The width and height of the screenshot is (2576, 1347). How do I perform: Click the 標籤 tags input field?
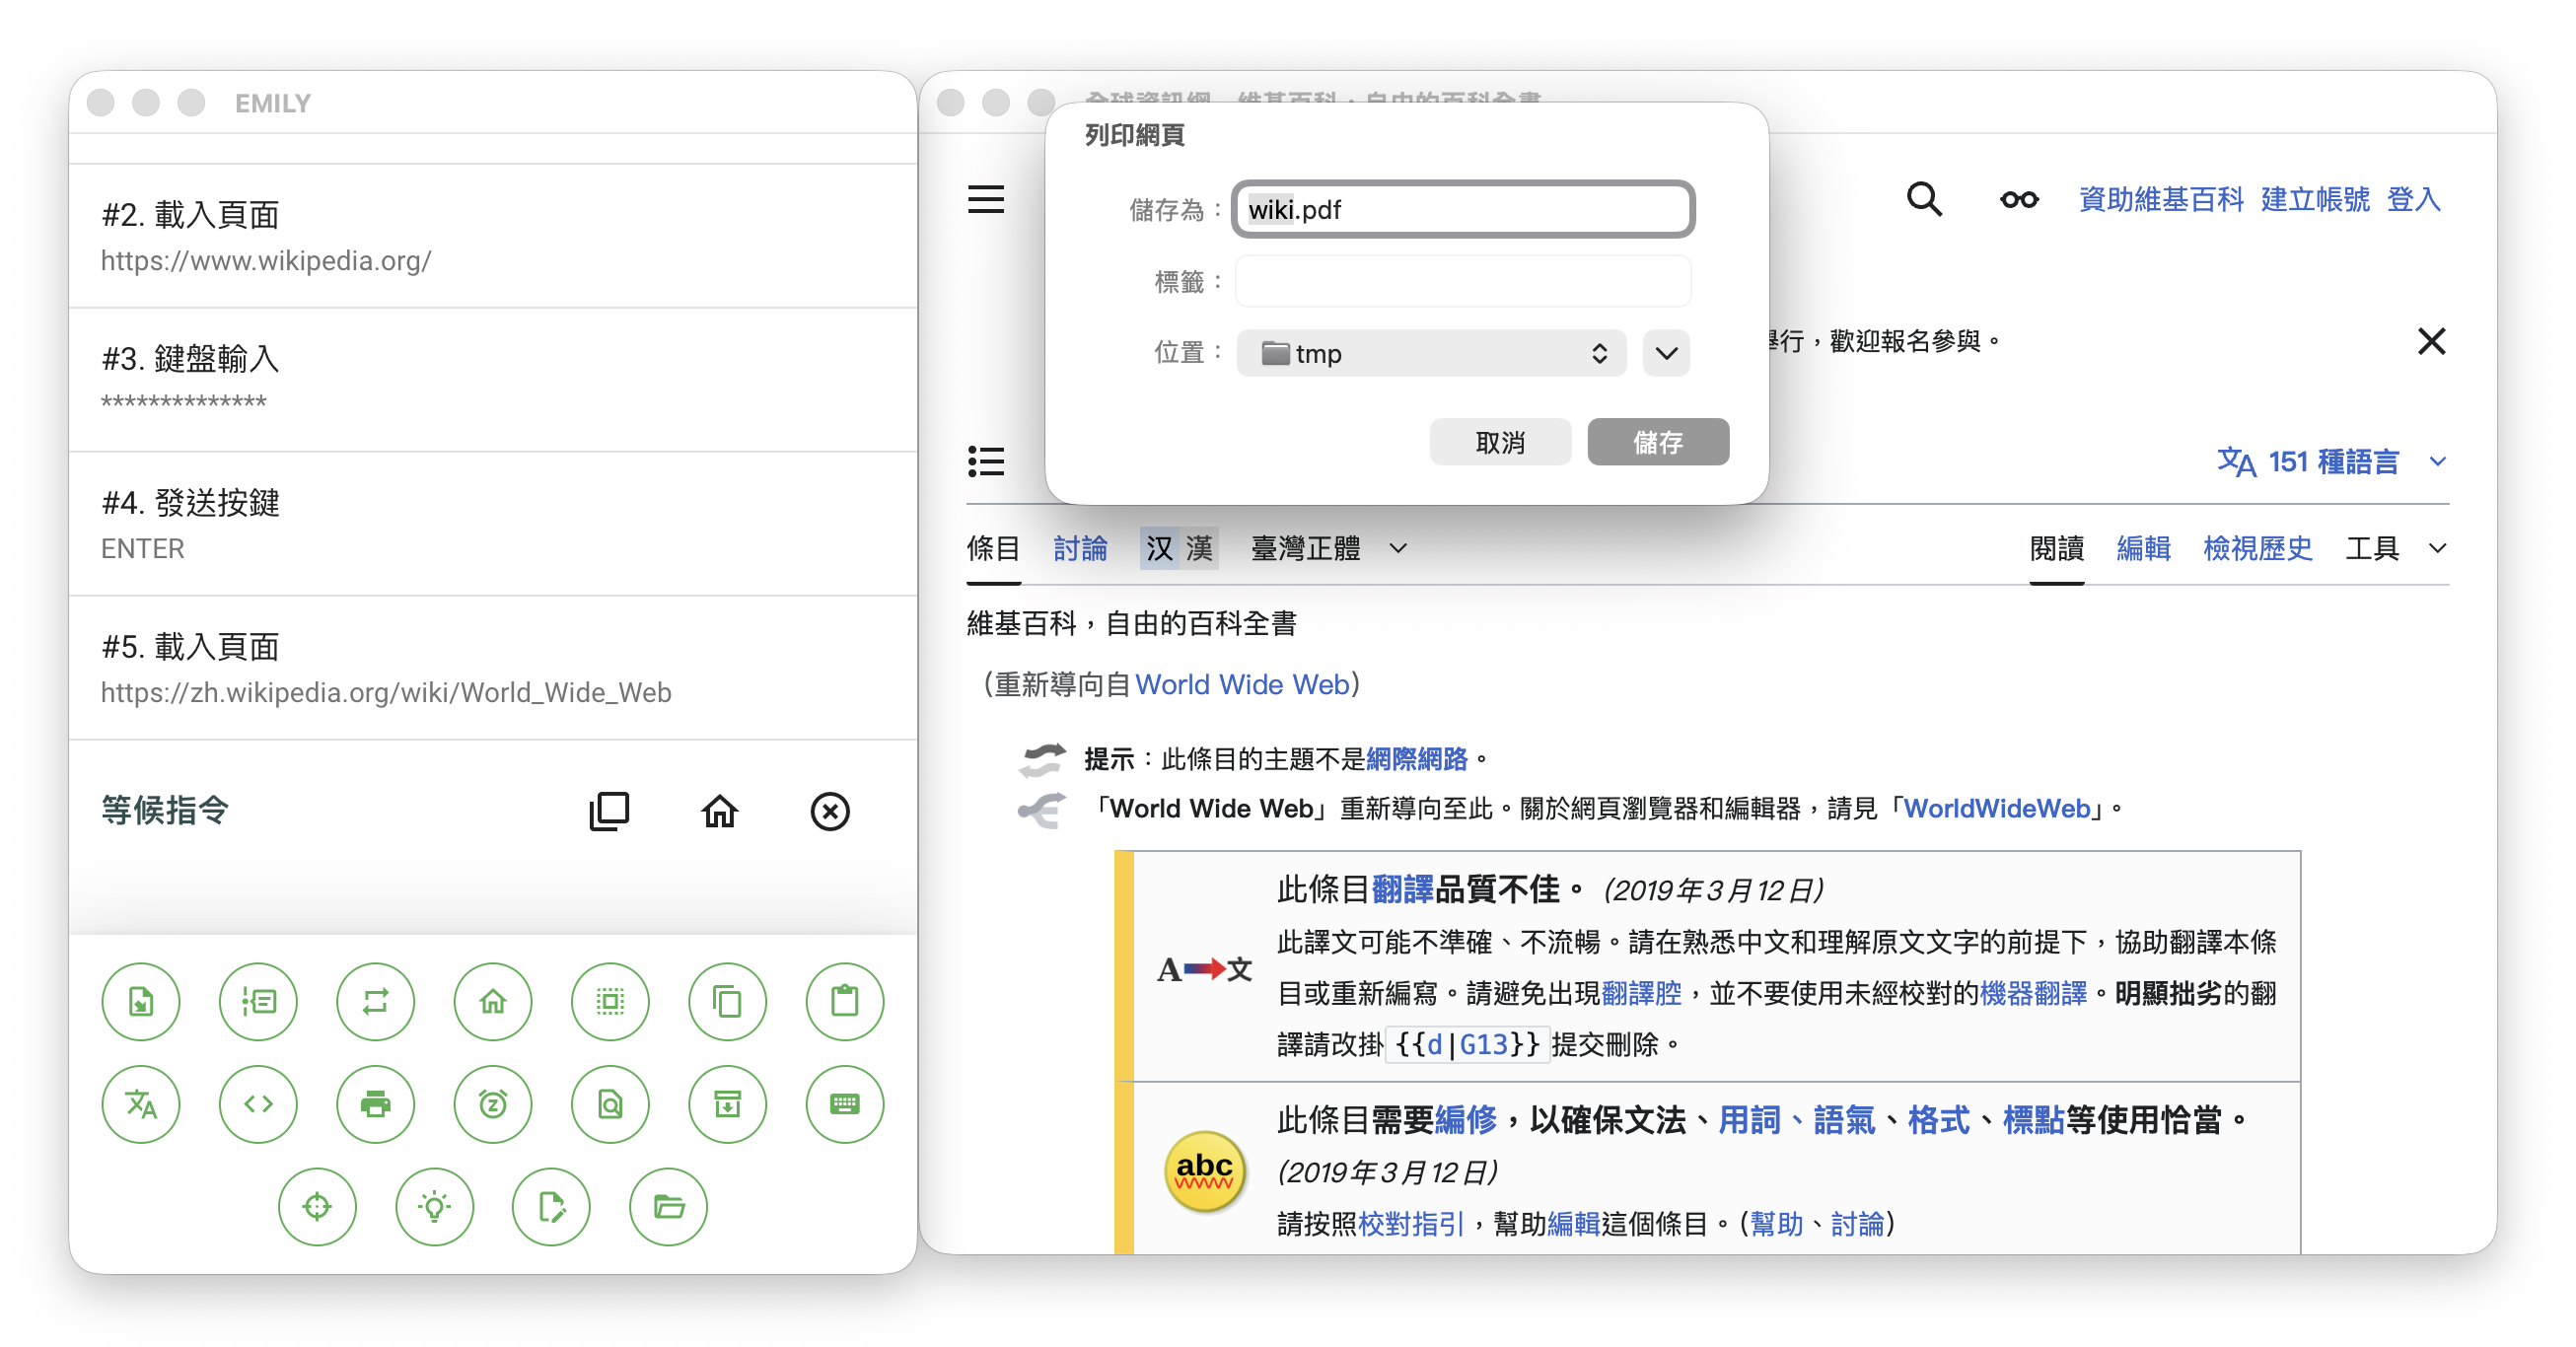[x=1462, y=282]
